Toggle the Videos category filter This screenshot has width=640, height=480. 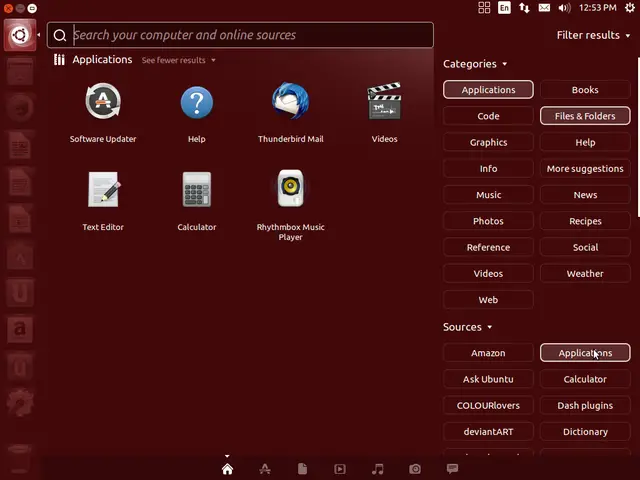point(488,273)
